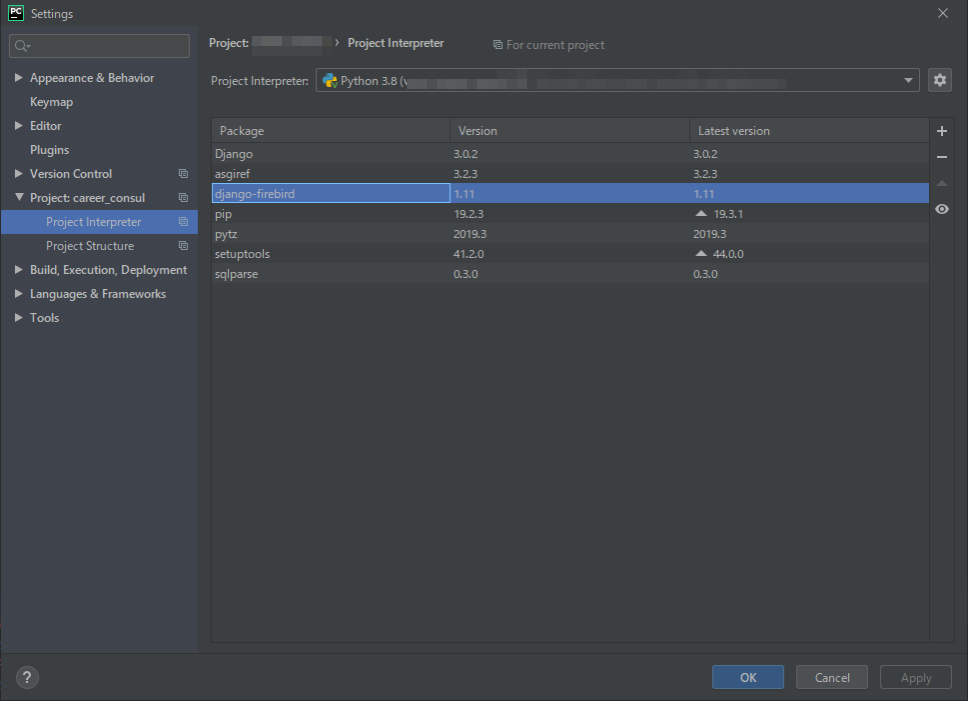Click search magnifier icon in settings
968x701 pixels.
22,46
